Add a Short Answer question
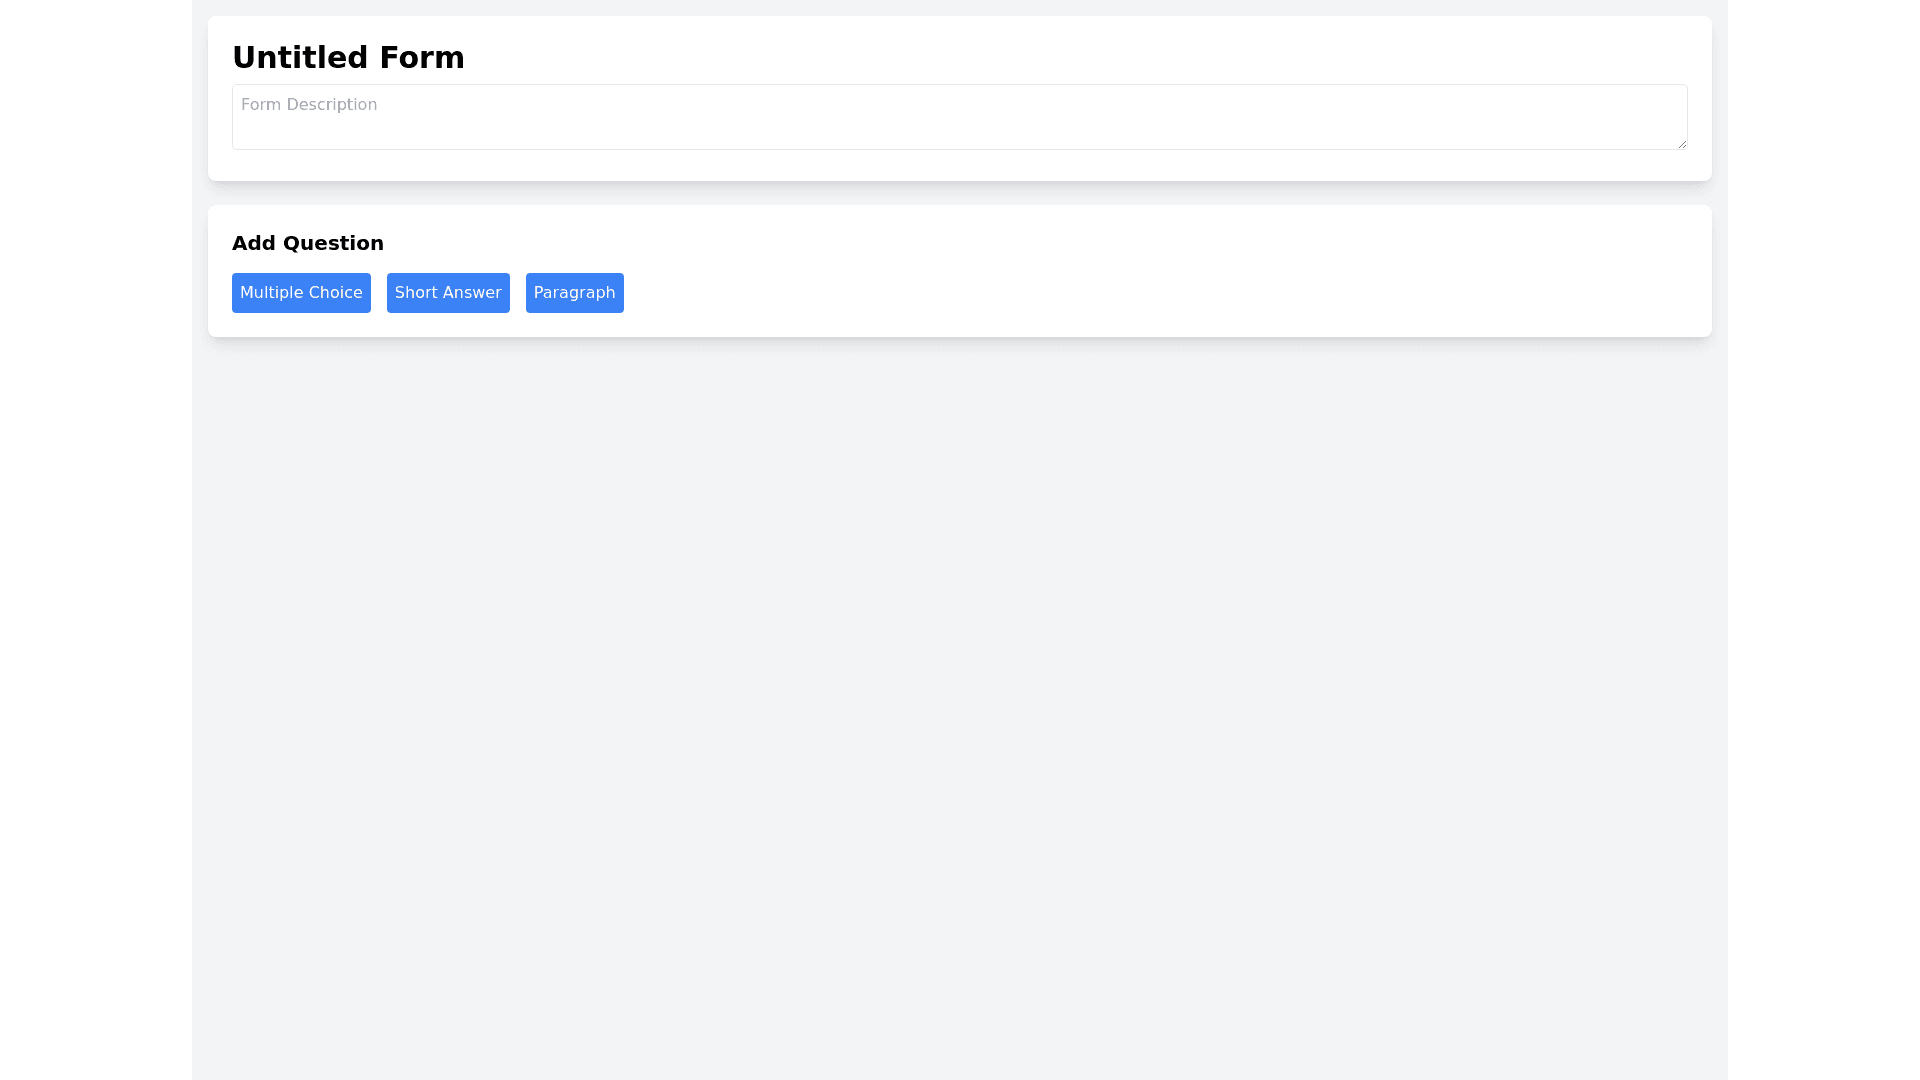The width and height of the screenshot is (1920, 1080). point(448,293)
